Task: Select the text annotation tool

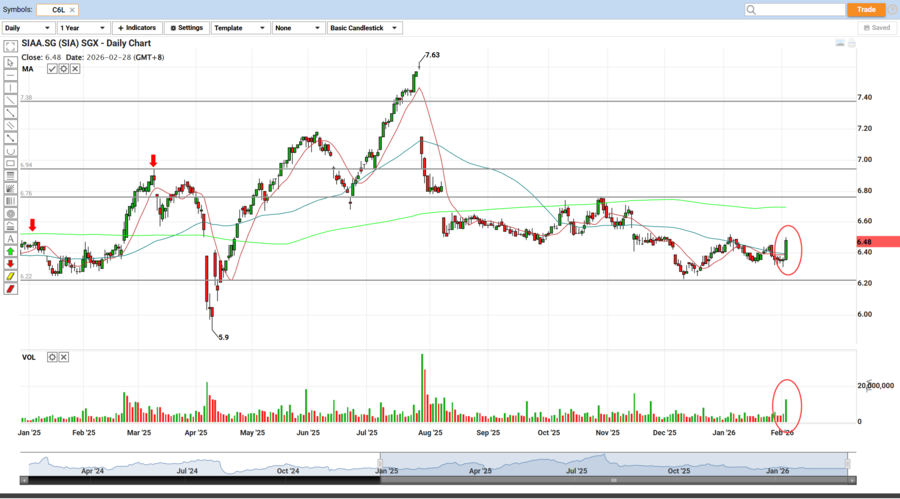Action: [x=10, y=239]
